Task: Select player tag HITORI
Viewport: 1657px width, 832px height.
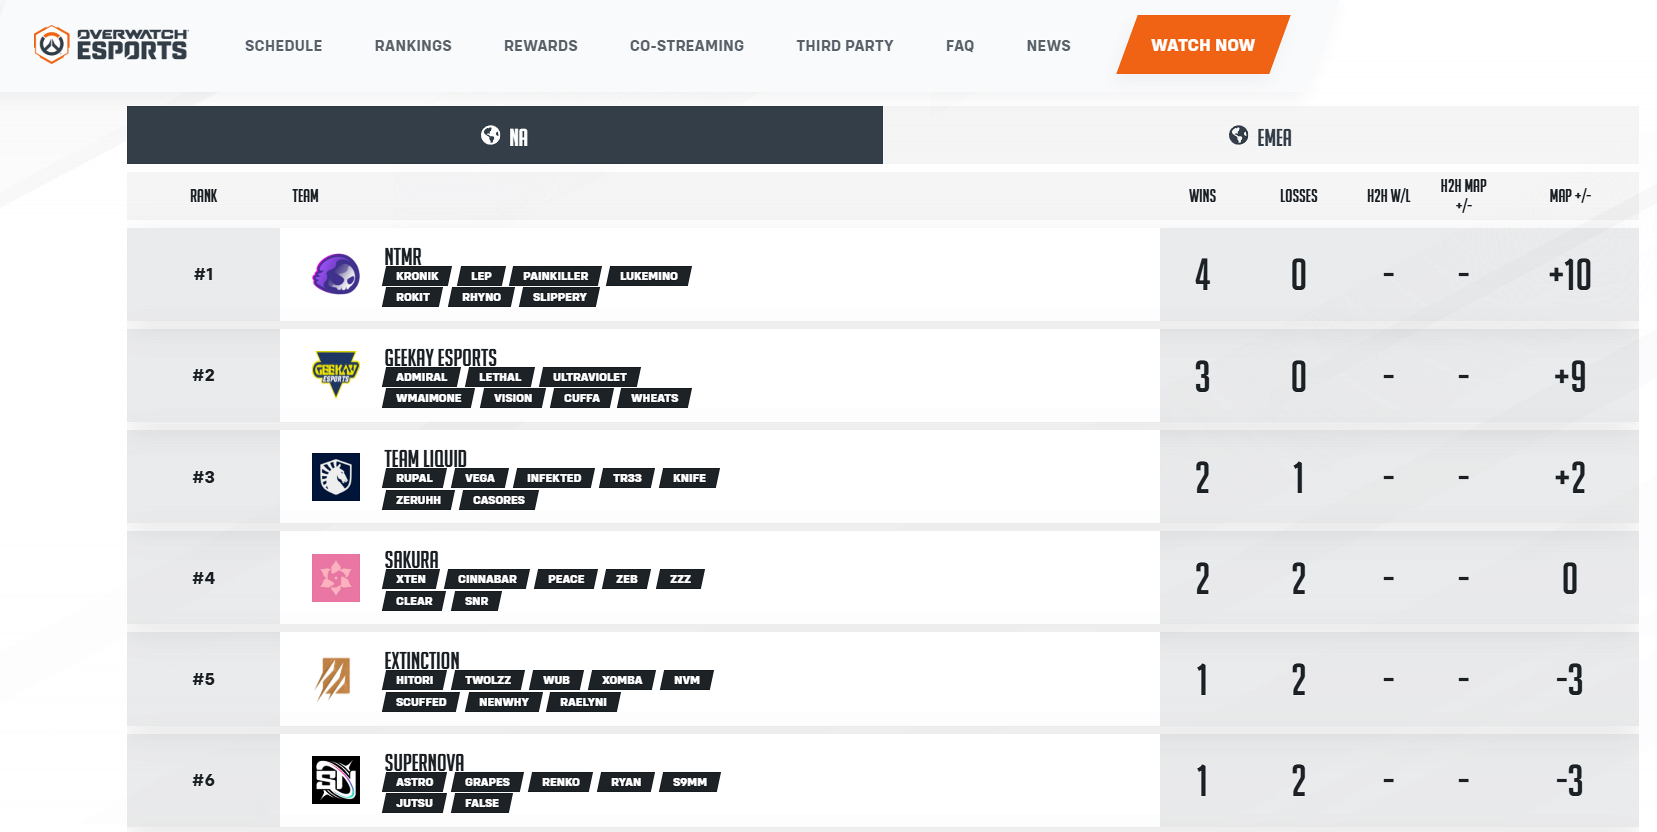Action: click(x=415, y=680)
